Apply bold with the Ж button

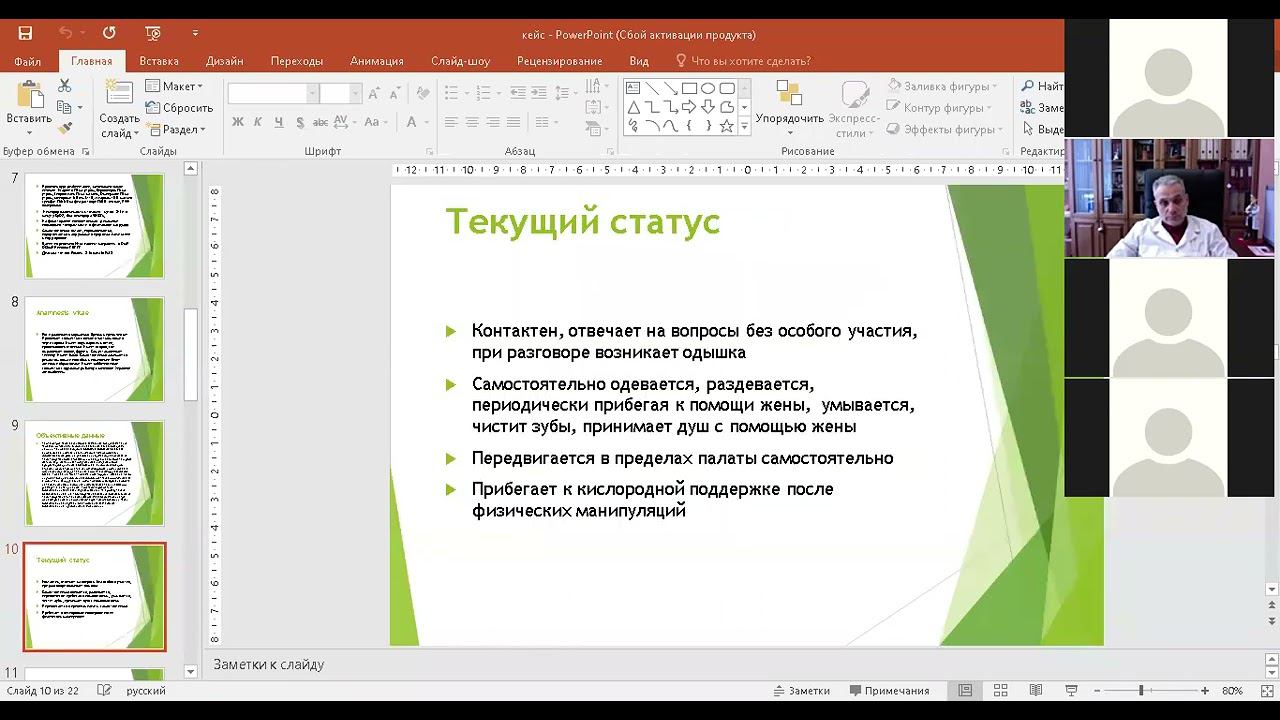point(238,122)
